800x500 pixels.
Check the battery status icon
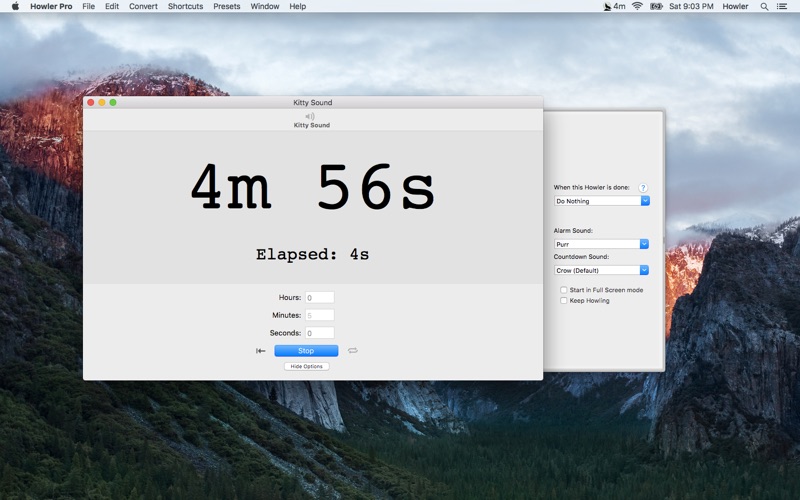(x=656, y=6)
